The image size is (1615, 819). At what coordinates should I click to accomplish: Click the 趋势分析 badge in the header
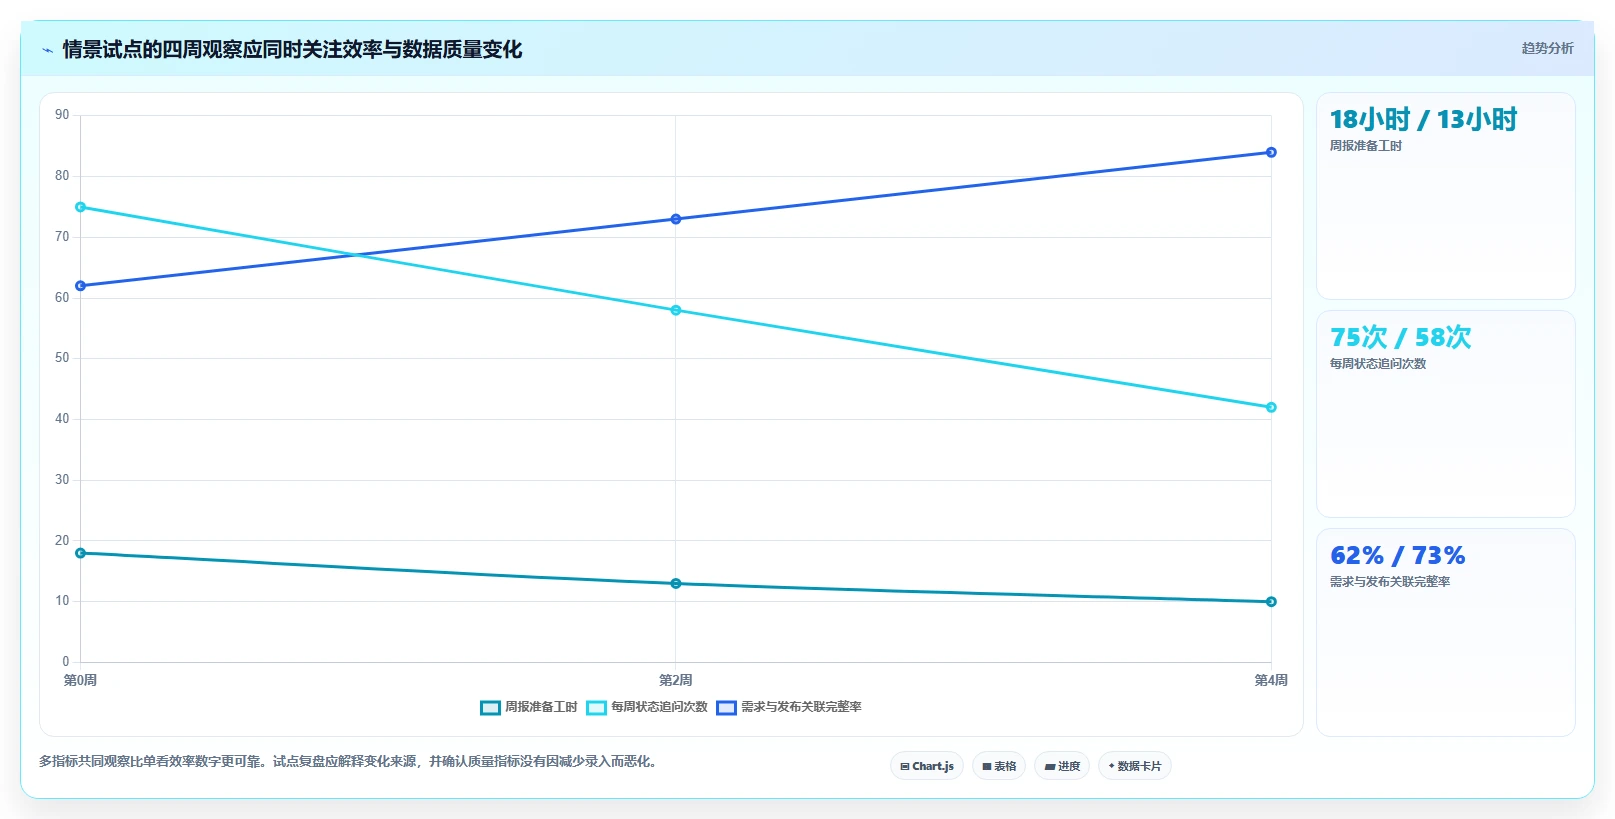[x=1547, y=48]
